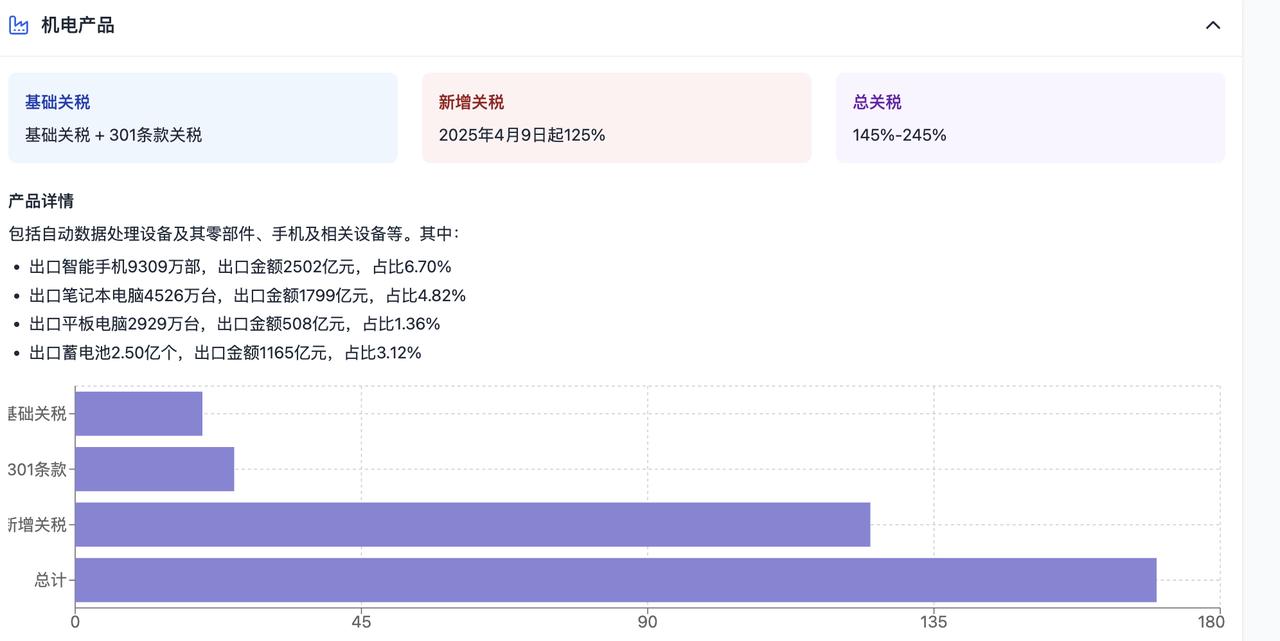
Task: Click the 2025年4月9日起125% text
Action: pos(522,134)
